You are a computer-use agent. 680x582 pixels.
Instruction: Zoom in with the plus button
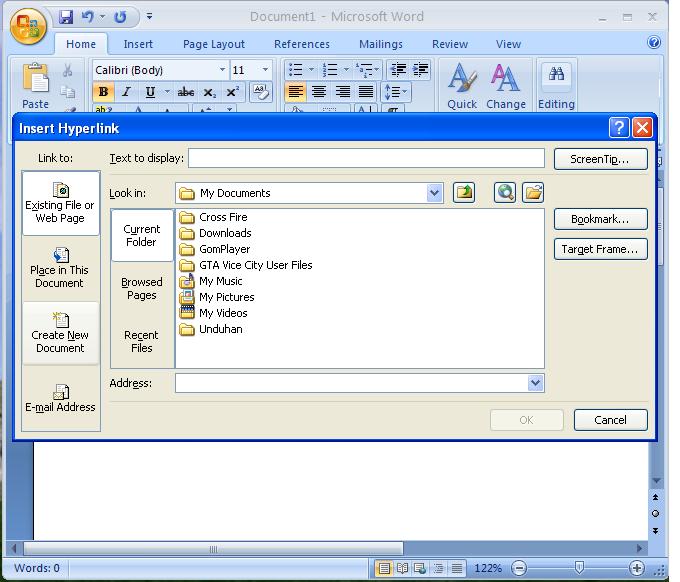(637, 568)
